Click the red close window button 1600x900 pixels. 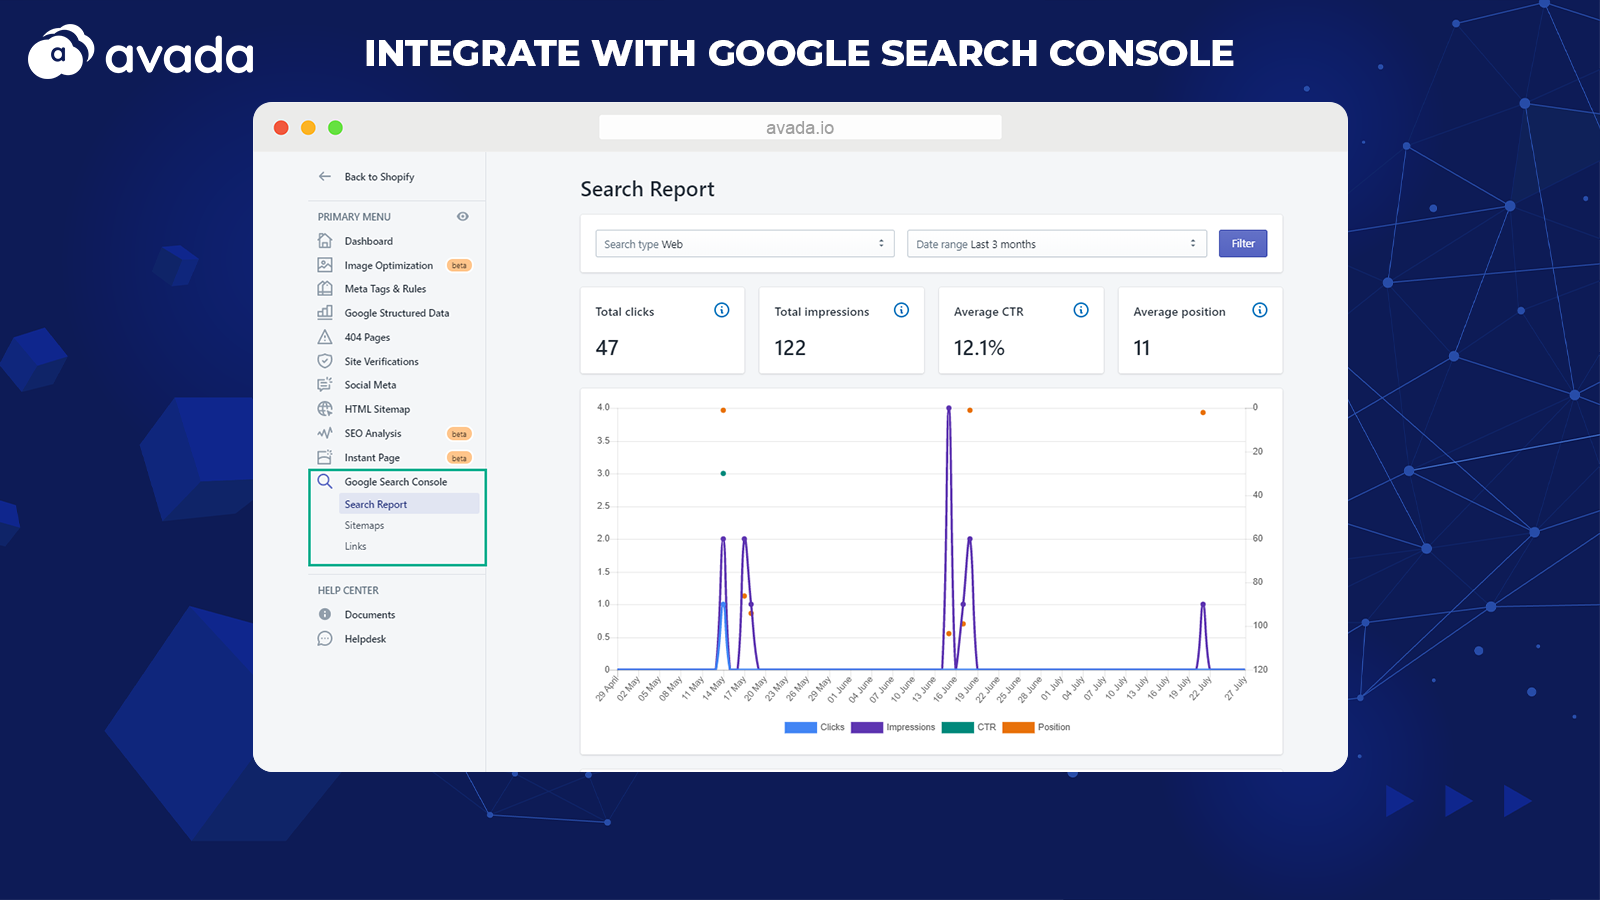pos(281,127)
